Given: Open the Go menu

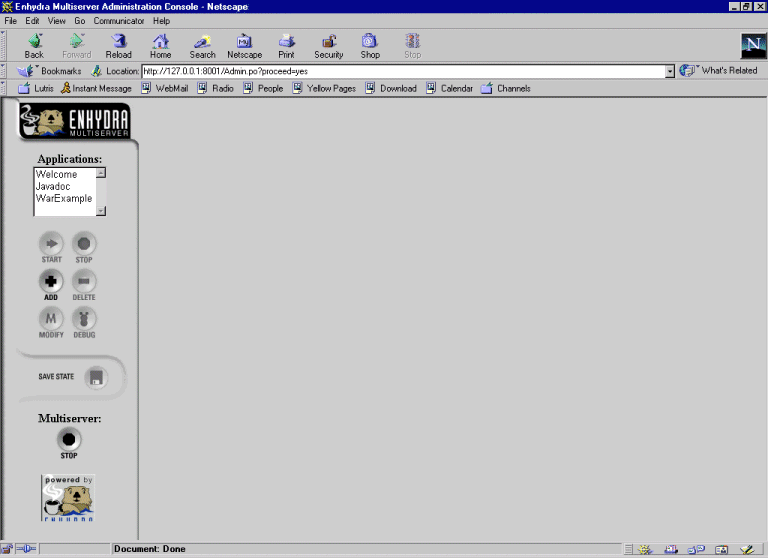Looking at the screenshot, I should pos(80,21).
